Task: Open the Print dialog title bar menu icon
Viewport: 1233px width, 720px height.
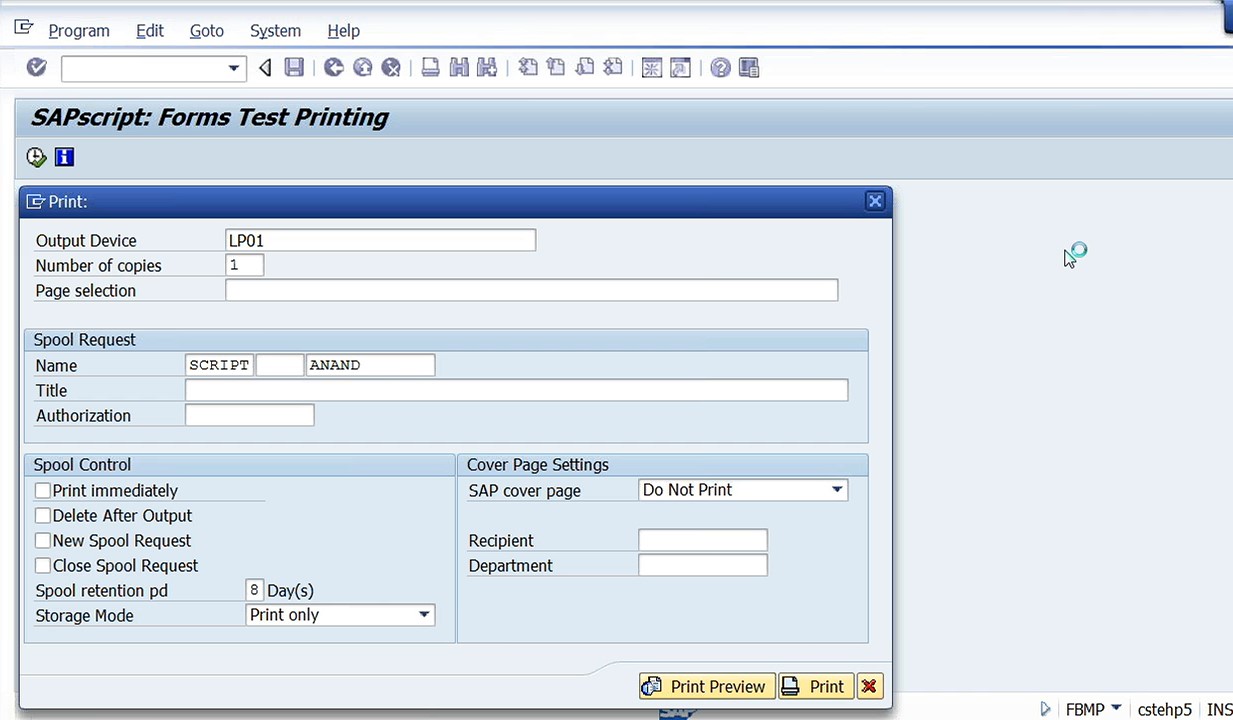Action: pos(36,201)
